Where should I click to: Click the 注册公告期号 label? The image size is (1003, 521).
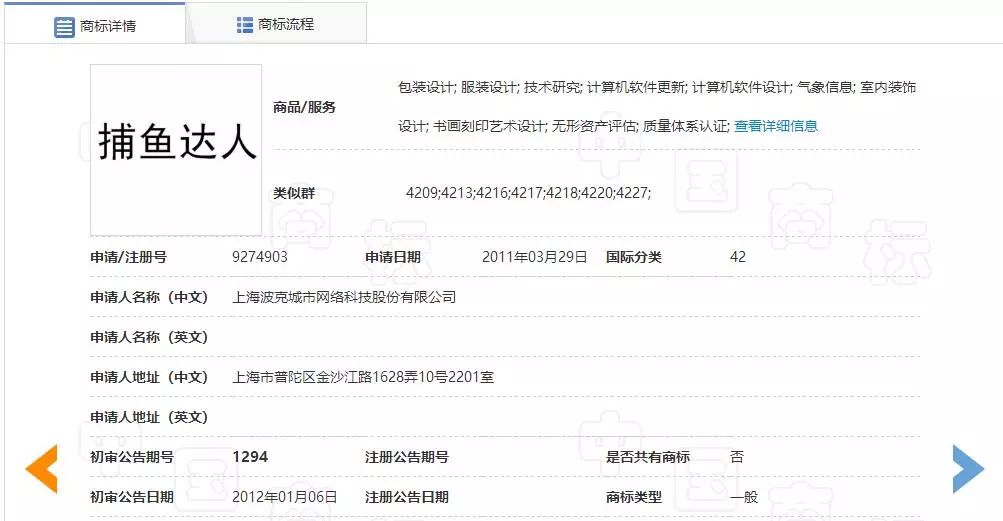pyautogui.click(x=407, y=457)
